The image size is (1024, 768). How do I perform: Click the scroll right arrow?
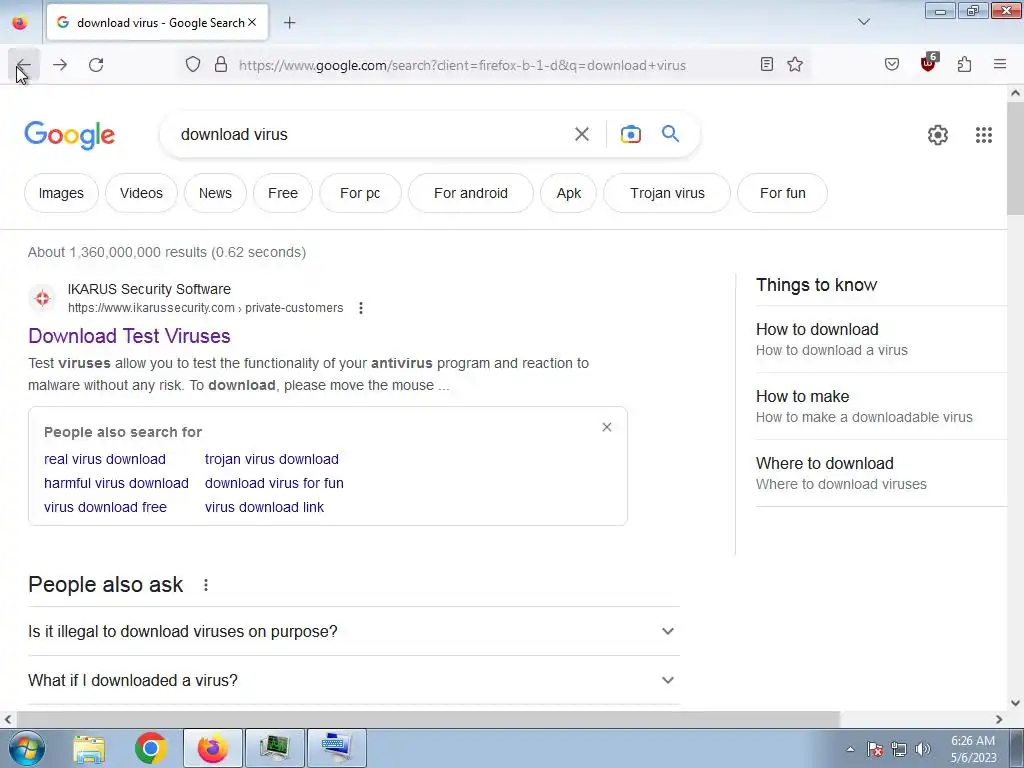pyautogui.click(x=999, y=719)
